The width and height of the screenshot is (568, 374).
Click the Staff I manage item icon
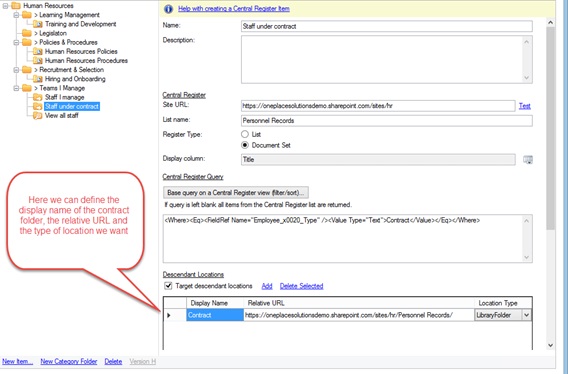pos(38,97)
